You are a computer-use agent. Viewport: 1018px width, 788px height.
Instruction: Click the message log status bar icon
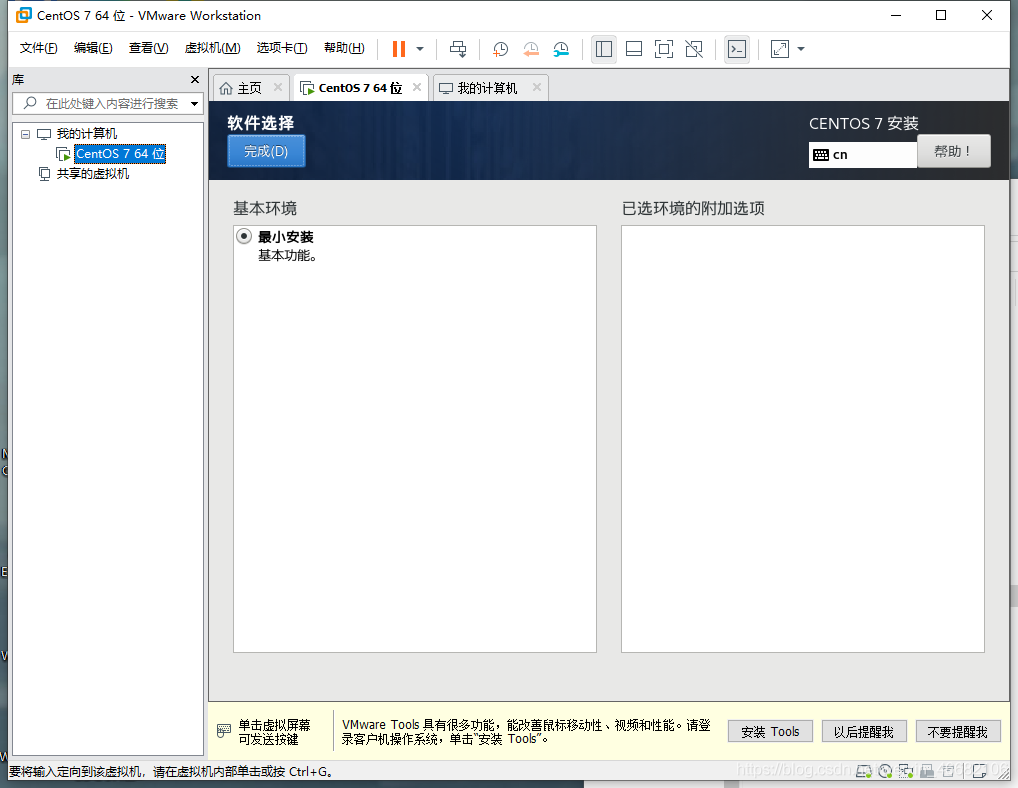click(x=980, y=771)
